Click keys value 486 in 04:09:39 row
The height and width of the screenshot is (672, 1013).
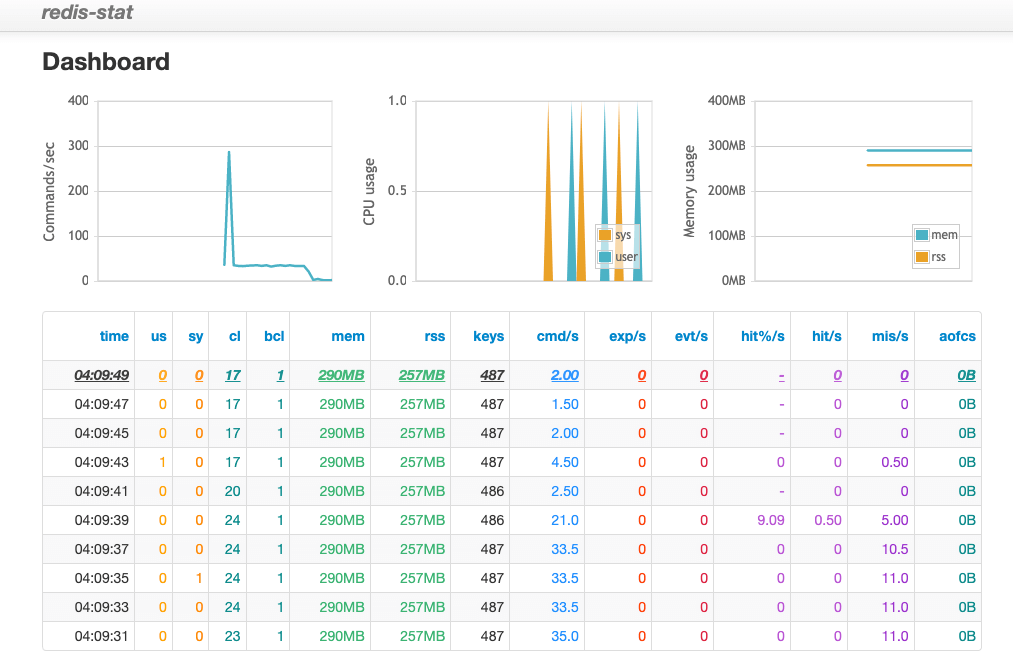tap(492, 521)
